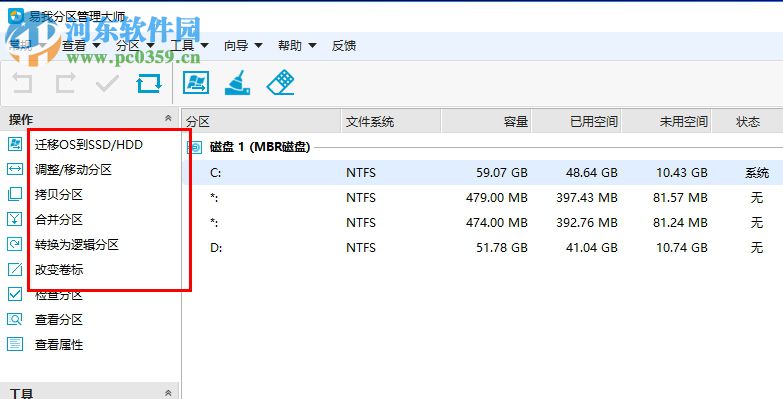
Task: Open the 向导 menu
Action: point(243,45)
